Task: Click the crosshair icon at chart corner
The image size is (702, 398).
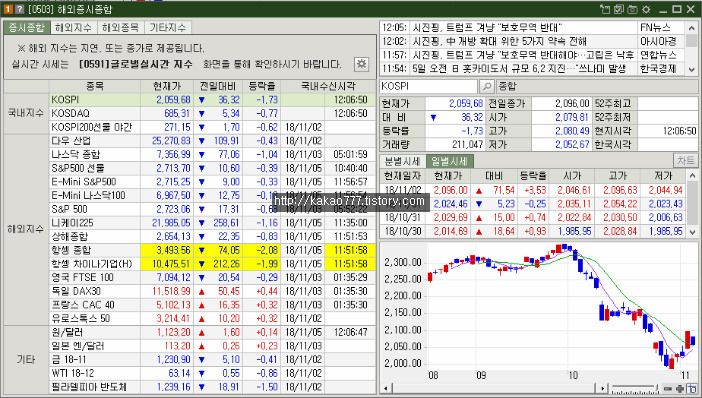Action: tap(692, 389)
